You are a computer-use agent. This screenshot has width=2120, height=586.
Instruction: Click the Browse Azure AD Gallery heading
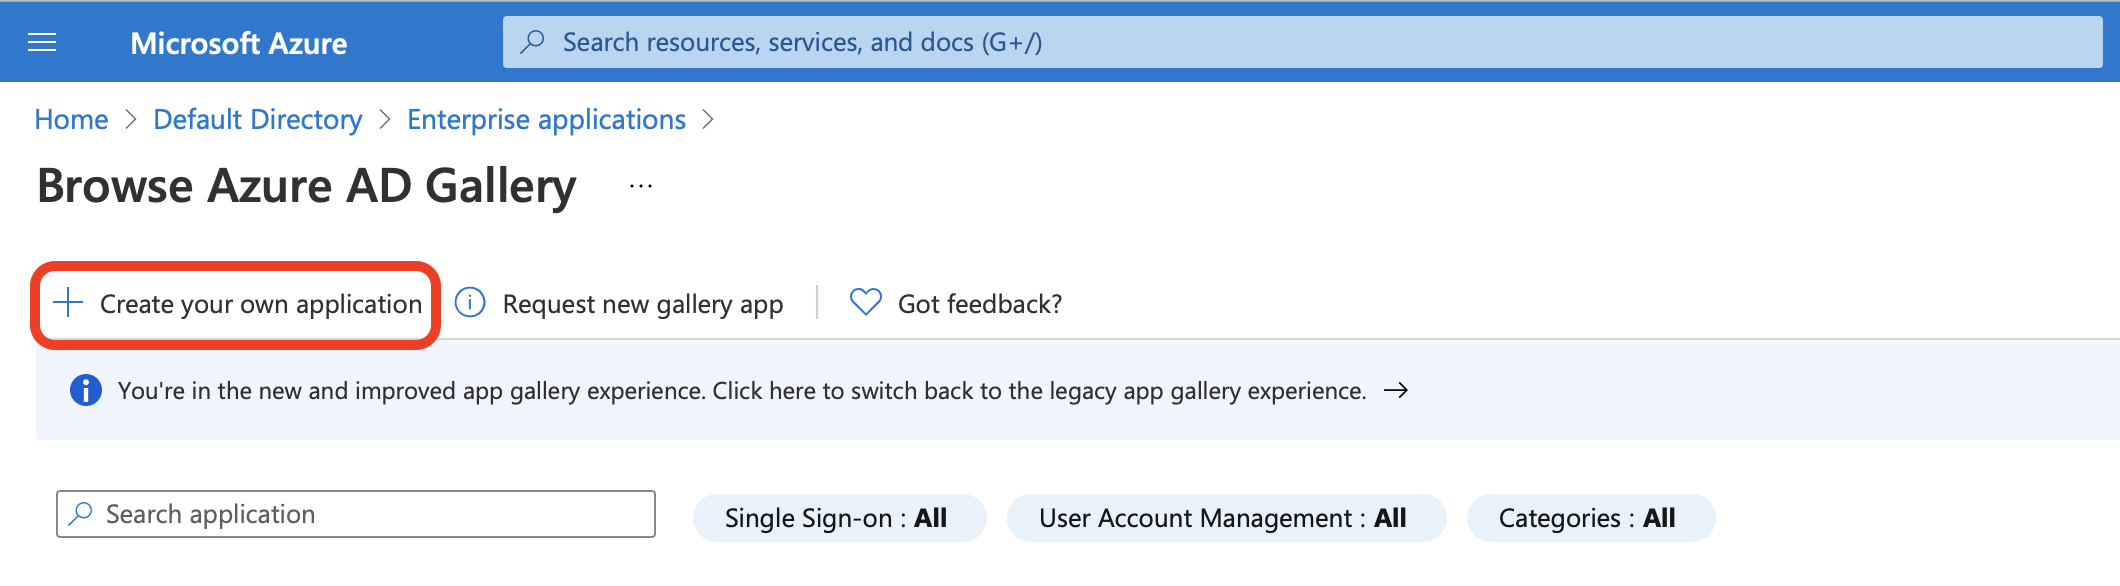click(x=307, y=186)
